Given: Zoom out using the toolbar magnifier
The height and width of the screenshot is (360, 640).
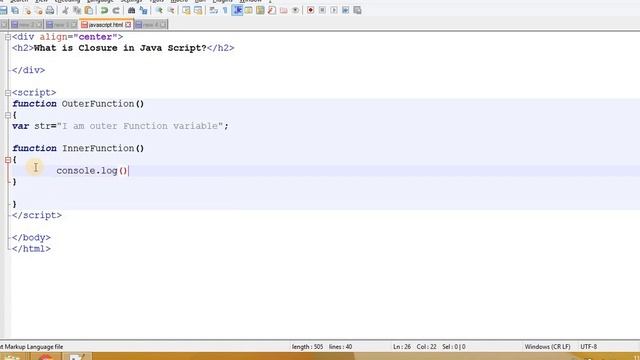Looking at the screenshot, I should pyautogui.click(x=171, y=10).
